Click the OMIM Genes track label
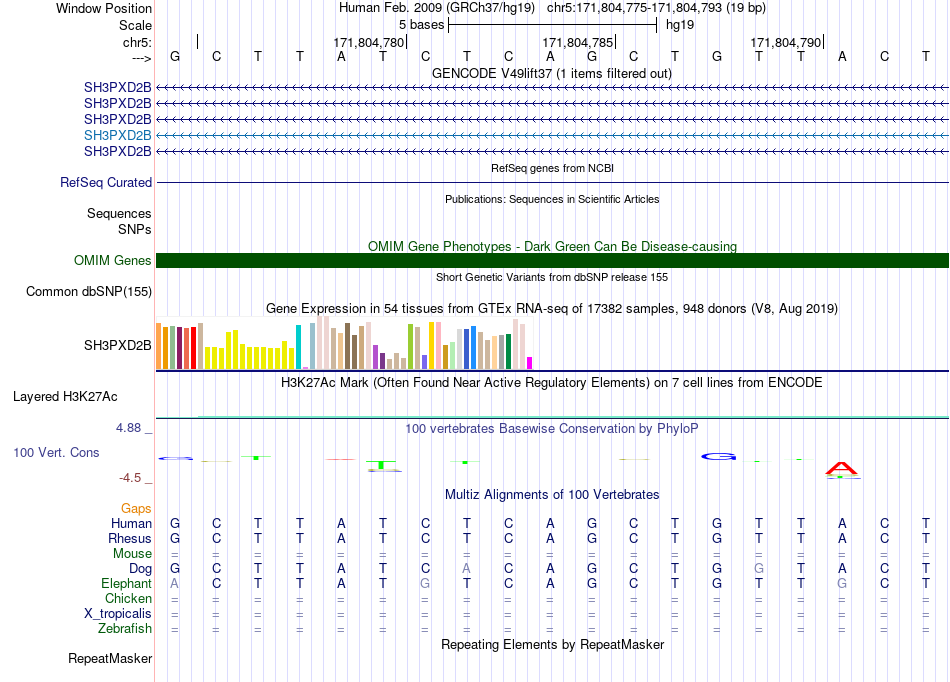The height and width of the screenshot is (682, 950). click(x=113, y=260)
